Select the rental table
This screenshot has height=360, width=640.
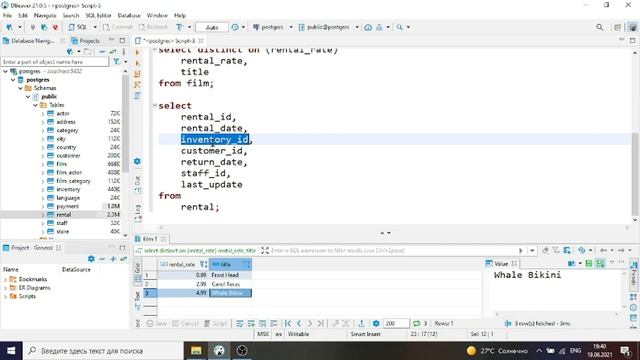coord(64,215)
